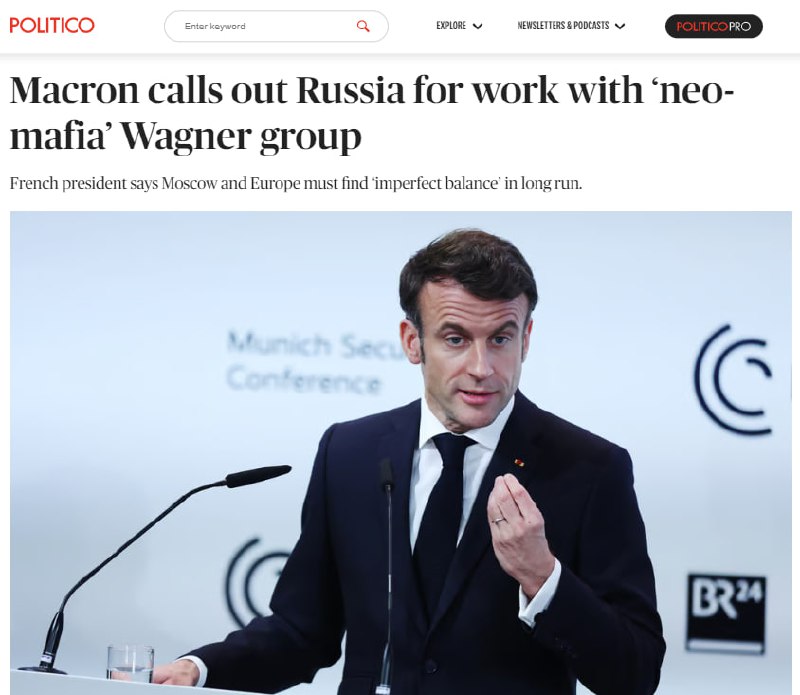
Task: Click the circular conference logo behind the podium
Action: click(x=257, y=582)
